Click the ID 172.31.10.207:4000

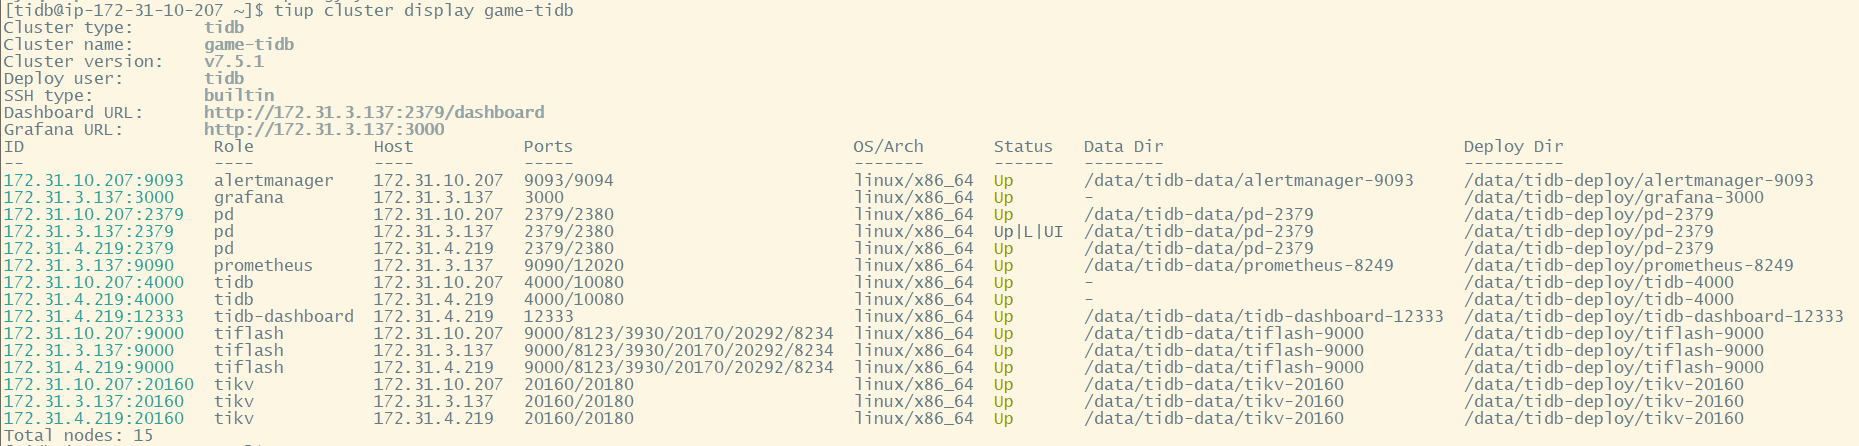(x=94, y=282)
